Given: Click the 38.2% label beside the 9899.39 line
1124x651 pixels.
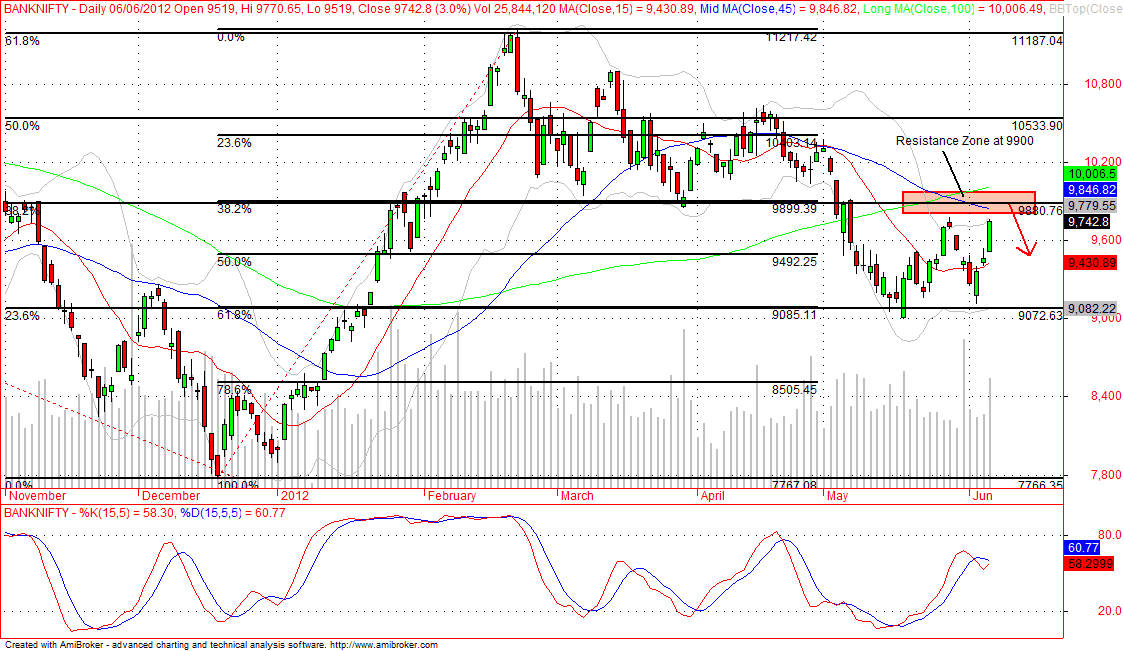Looking at the screenshot, I should click(234, 209).
